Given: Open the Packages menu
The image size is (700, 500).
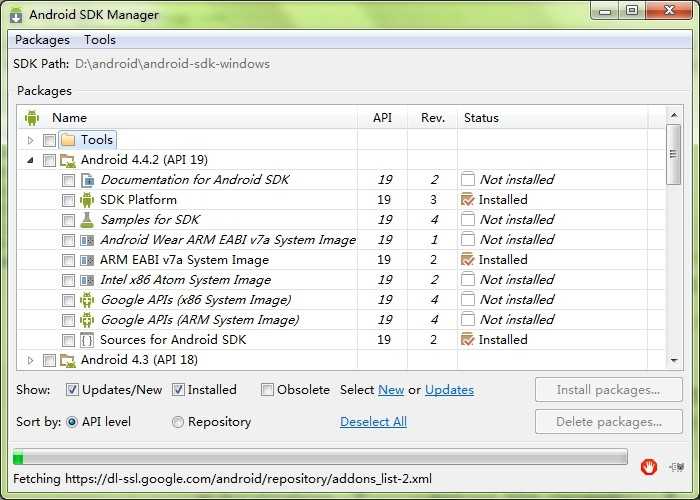Looking at the screenshot, I should pyautogui.click(x=42, y=40).
